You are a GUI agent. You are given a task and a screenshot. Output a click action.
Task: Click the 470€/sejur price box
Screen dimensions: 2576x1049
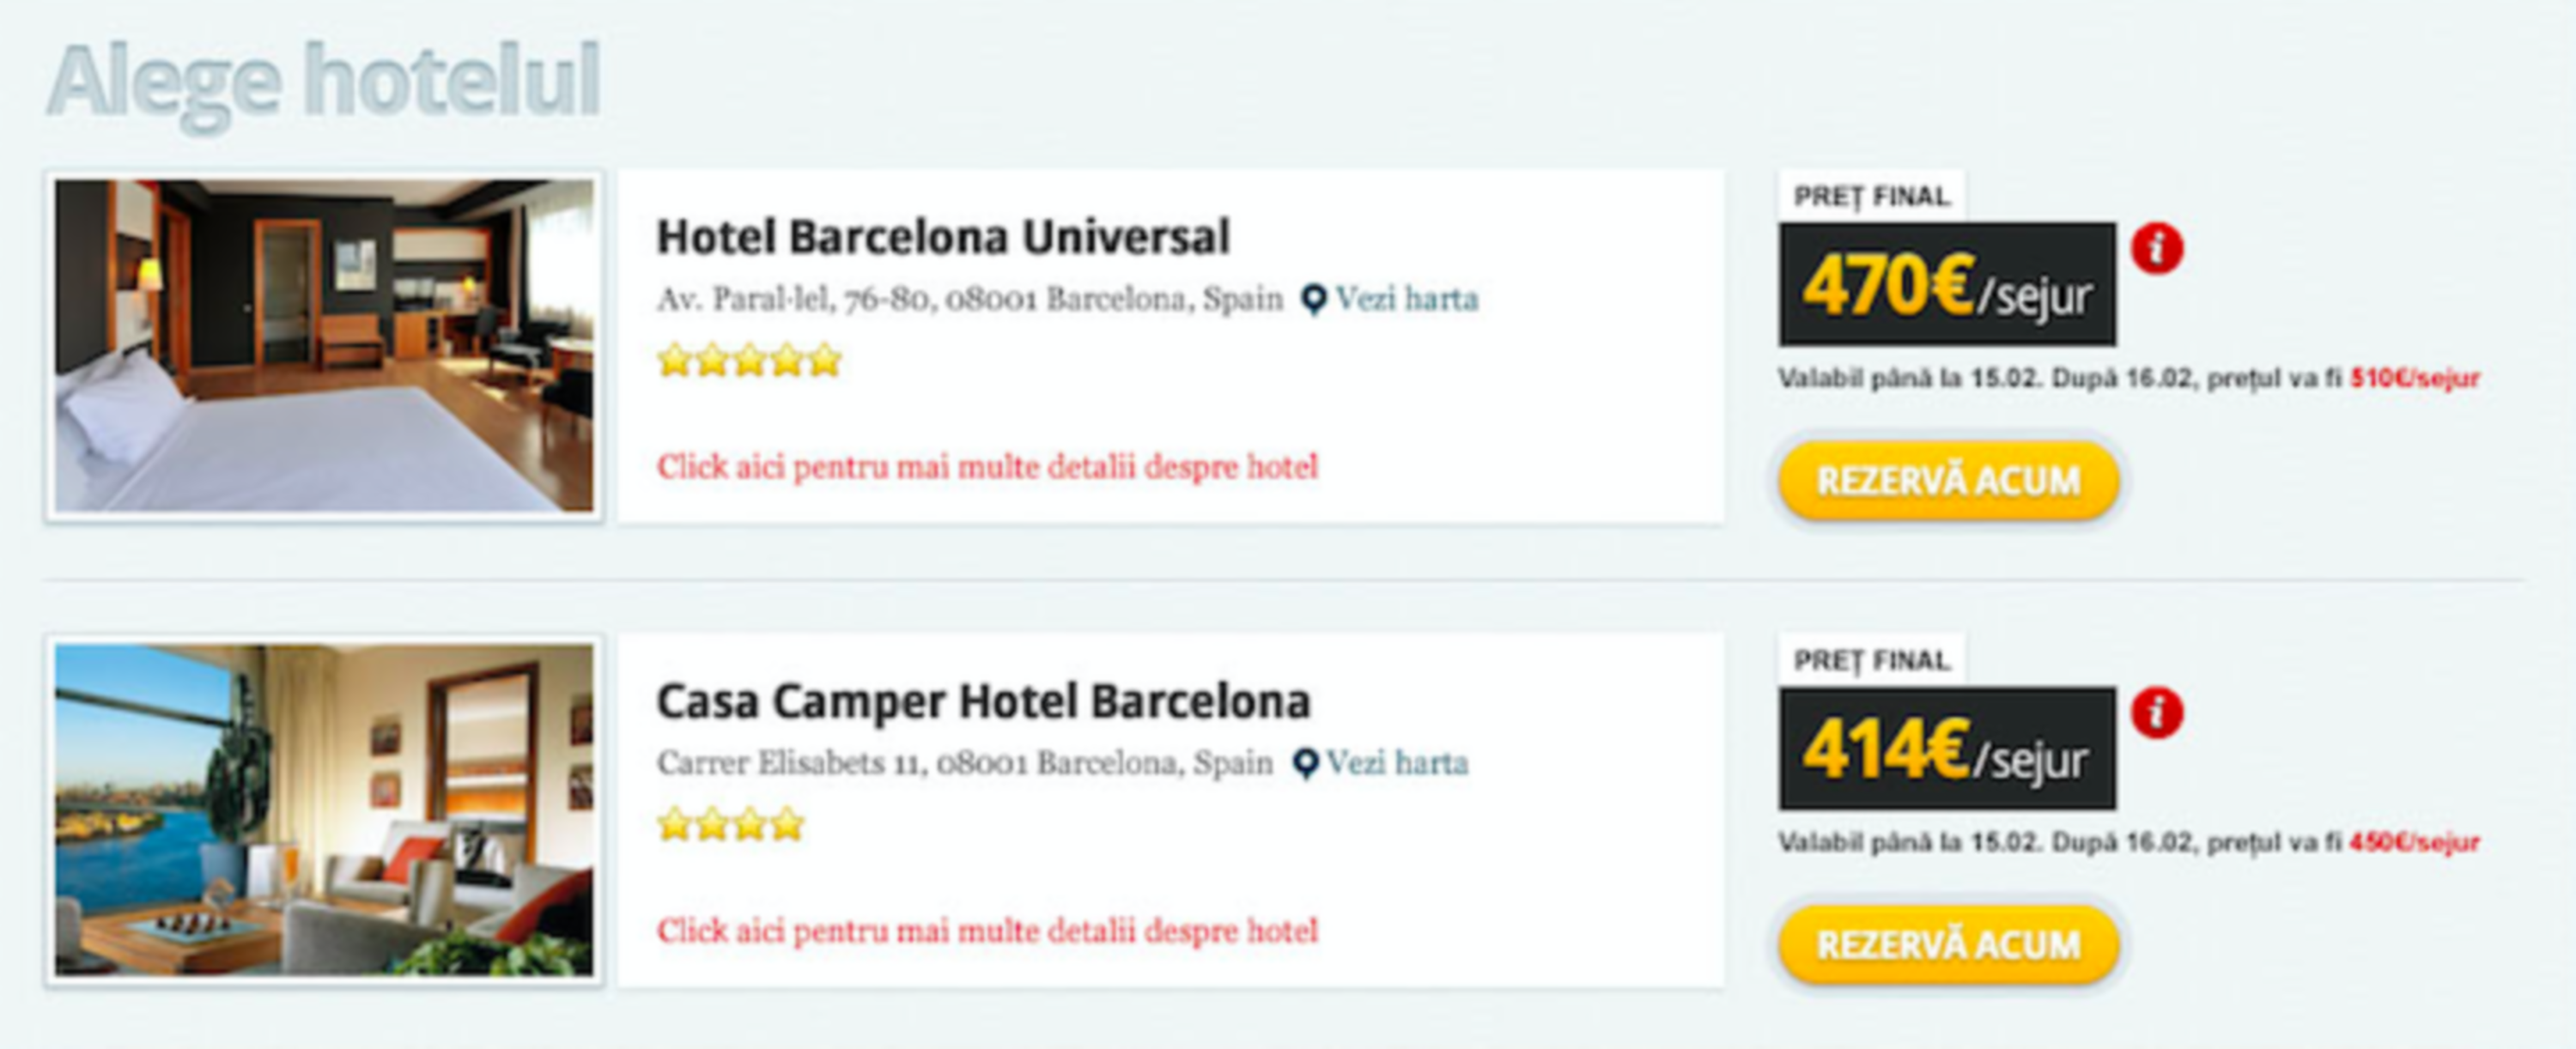point(1947,284)
